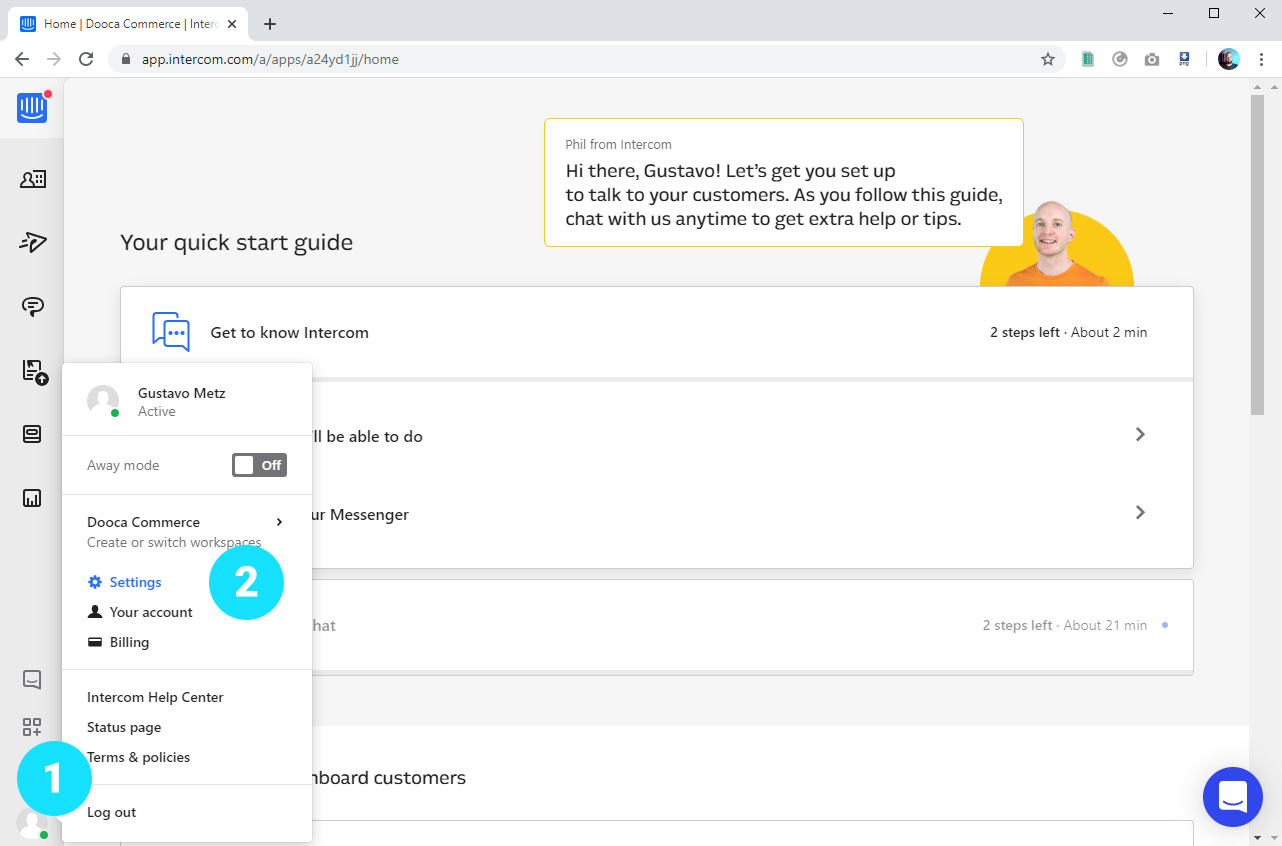Open a new browser tab

[270, 24]
